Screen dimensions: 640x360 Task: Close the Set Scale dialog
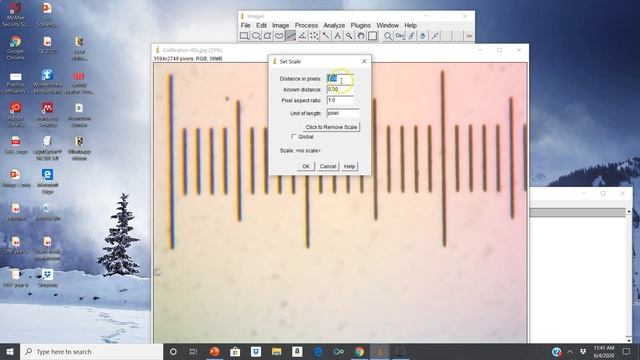(x=364, y=61)
